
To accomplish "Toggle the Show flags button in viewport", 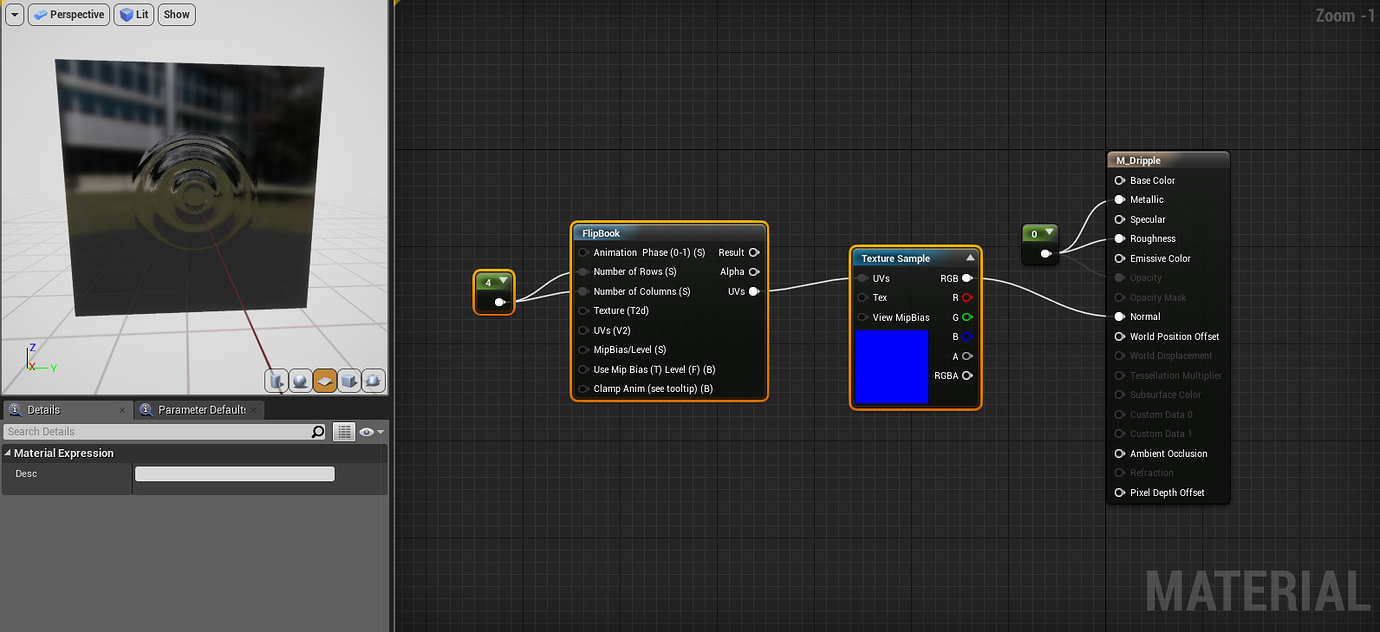I will click(x=176, y=14).
